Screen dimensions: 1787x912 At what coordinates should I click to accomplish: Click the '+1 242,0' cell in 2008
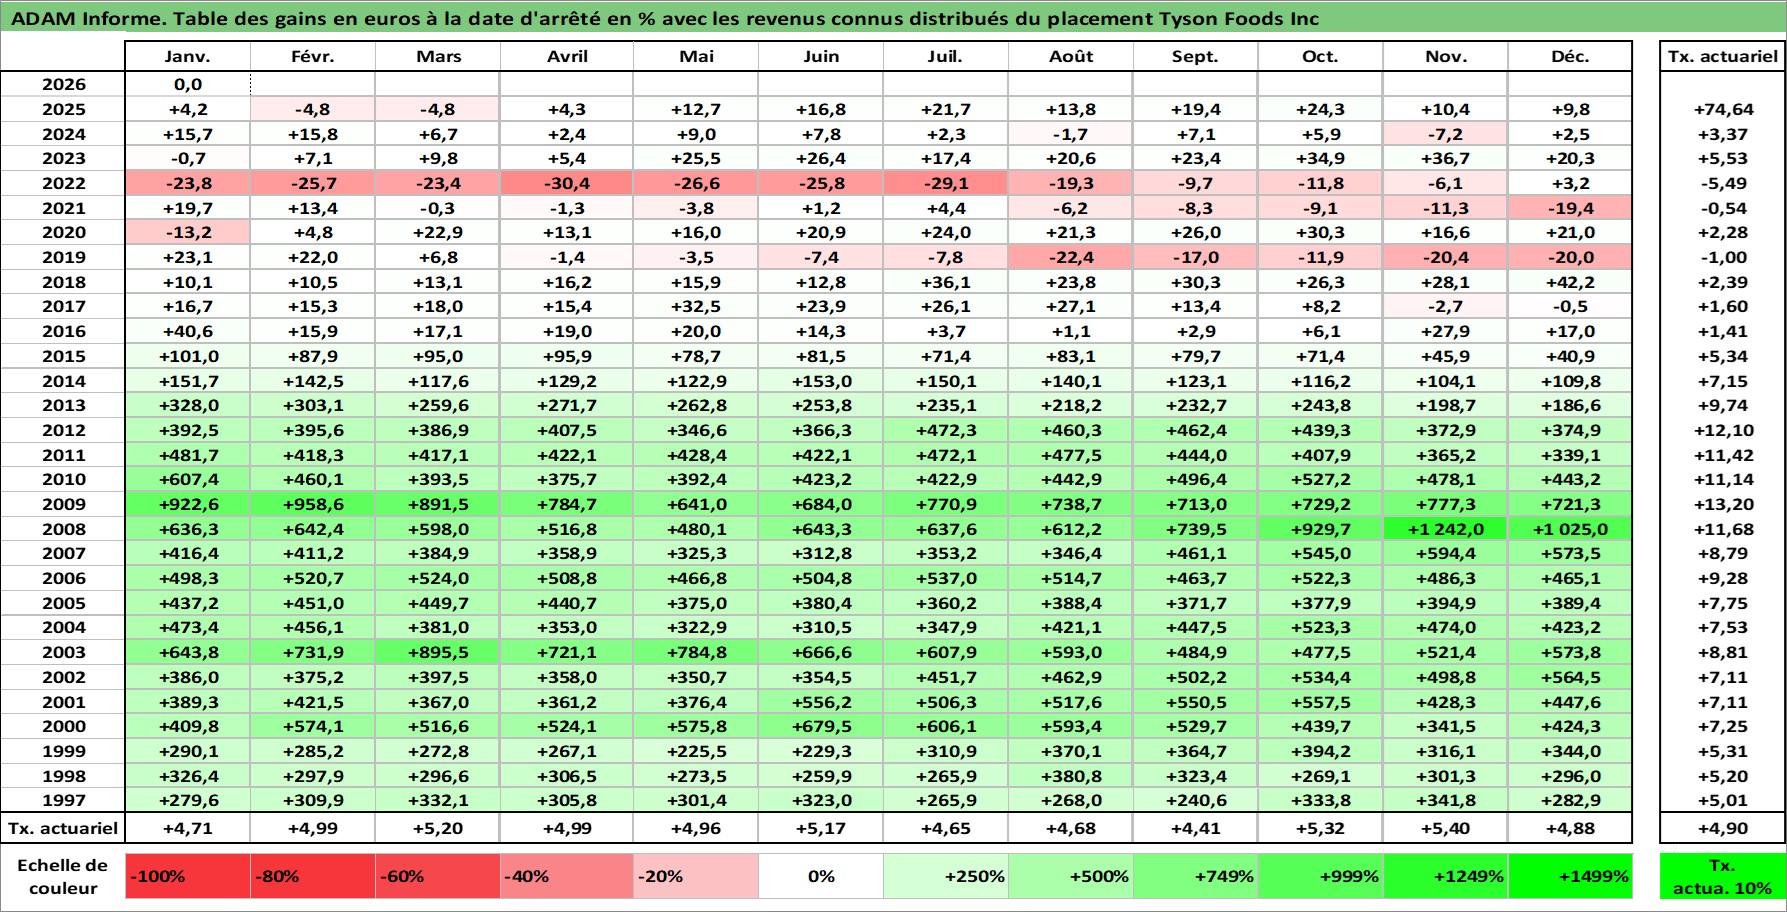pos(1445,529)
